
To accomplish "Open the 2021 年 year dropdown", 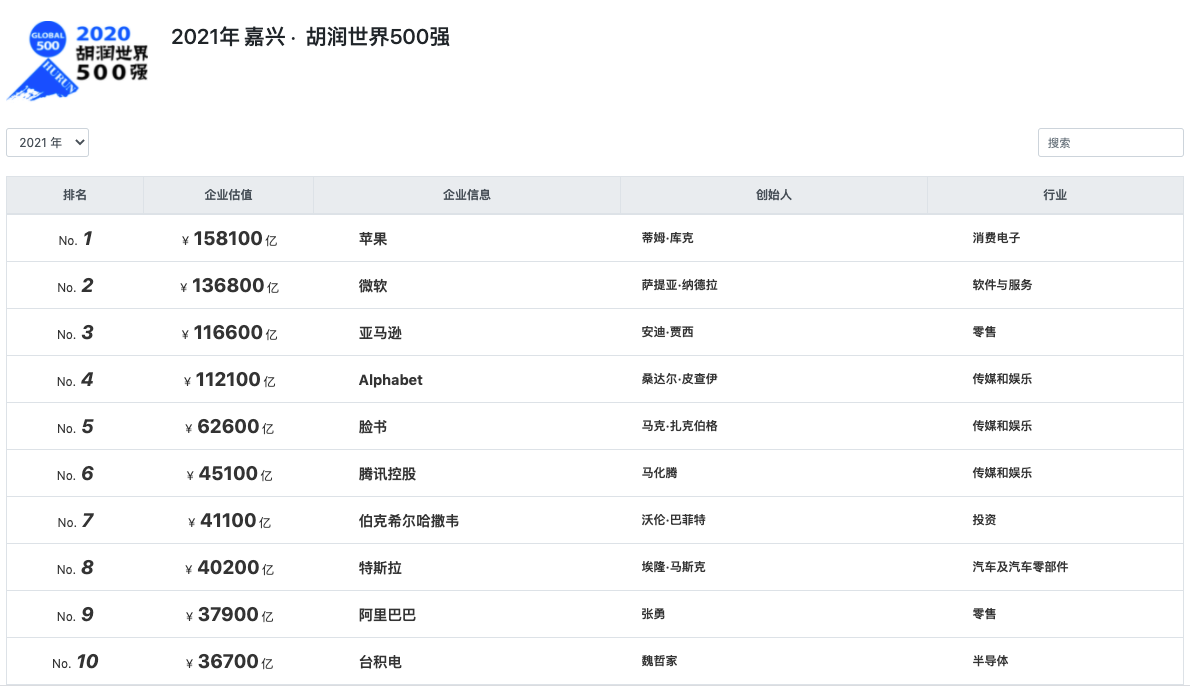I will coord(48,143).
